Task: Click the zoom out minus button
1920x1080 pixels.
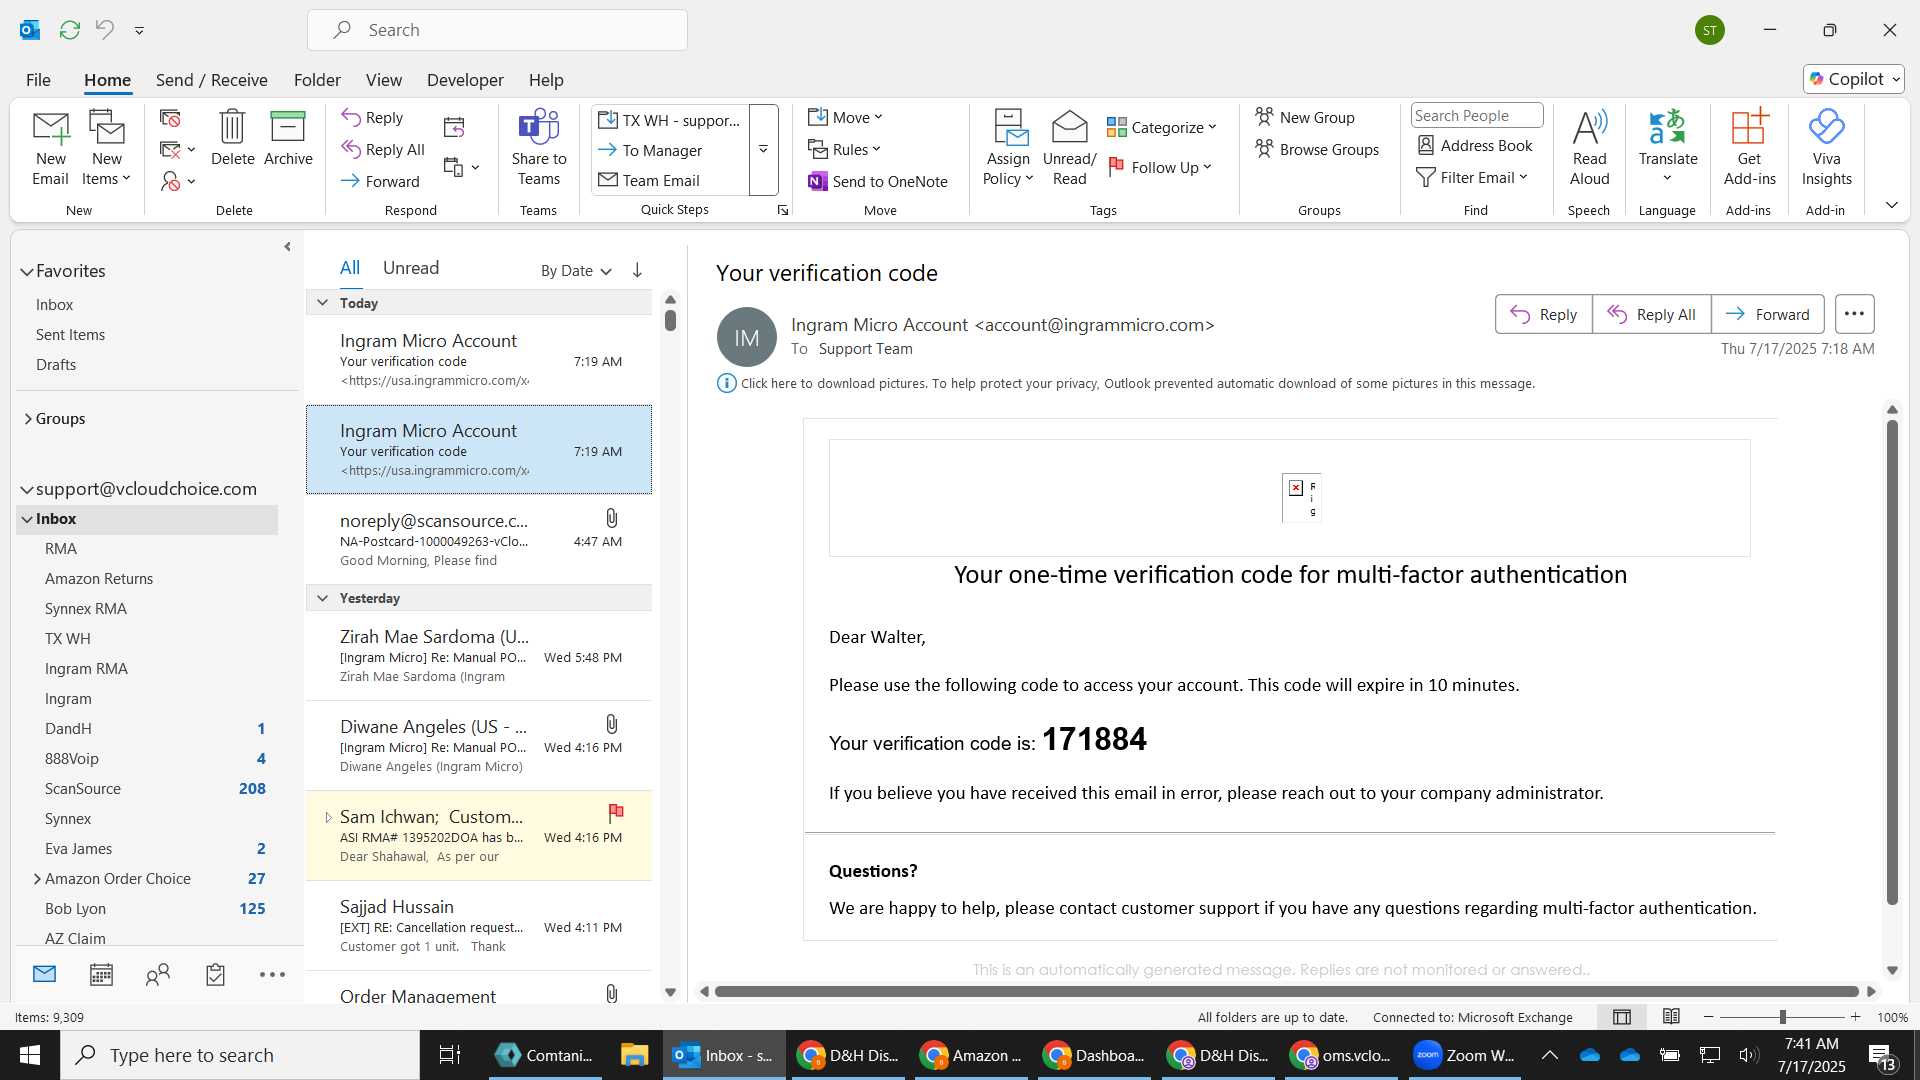Action: tap(1708, 1017)
